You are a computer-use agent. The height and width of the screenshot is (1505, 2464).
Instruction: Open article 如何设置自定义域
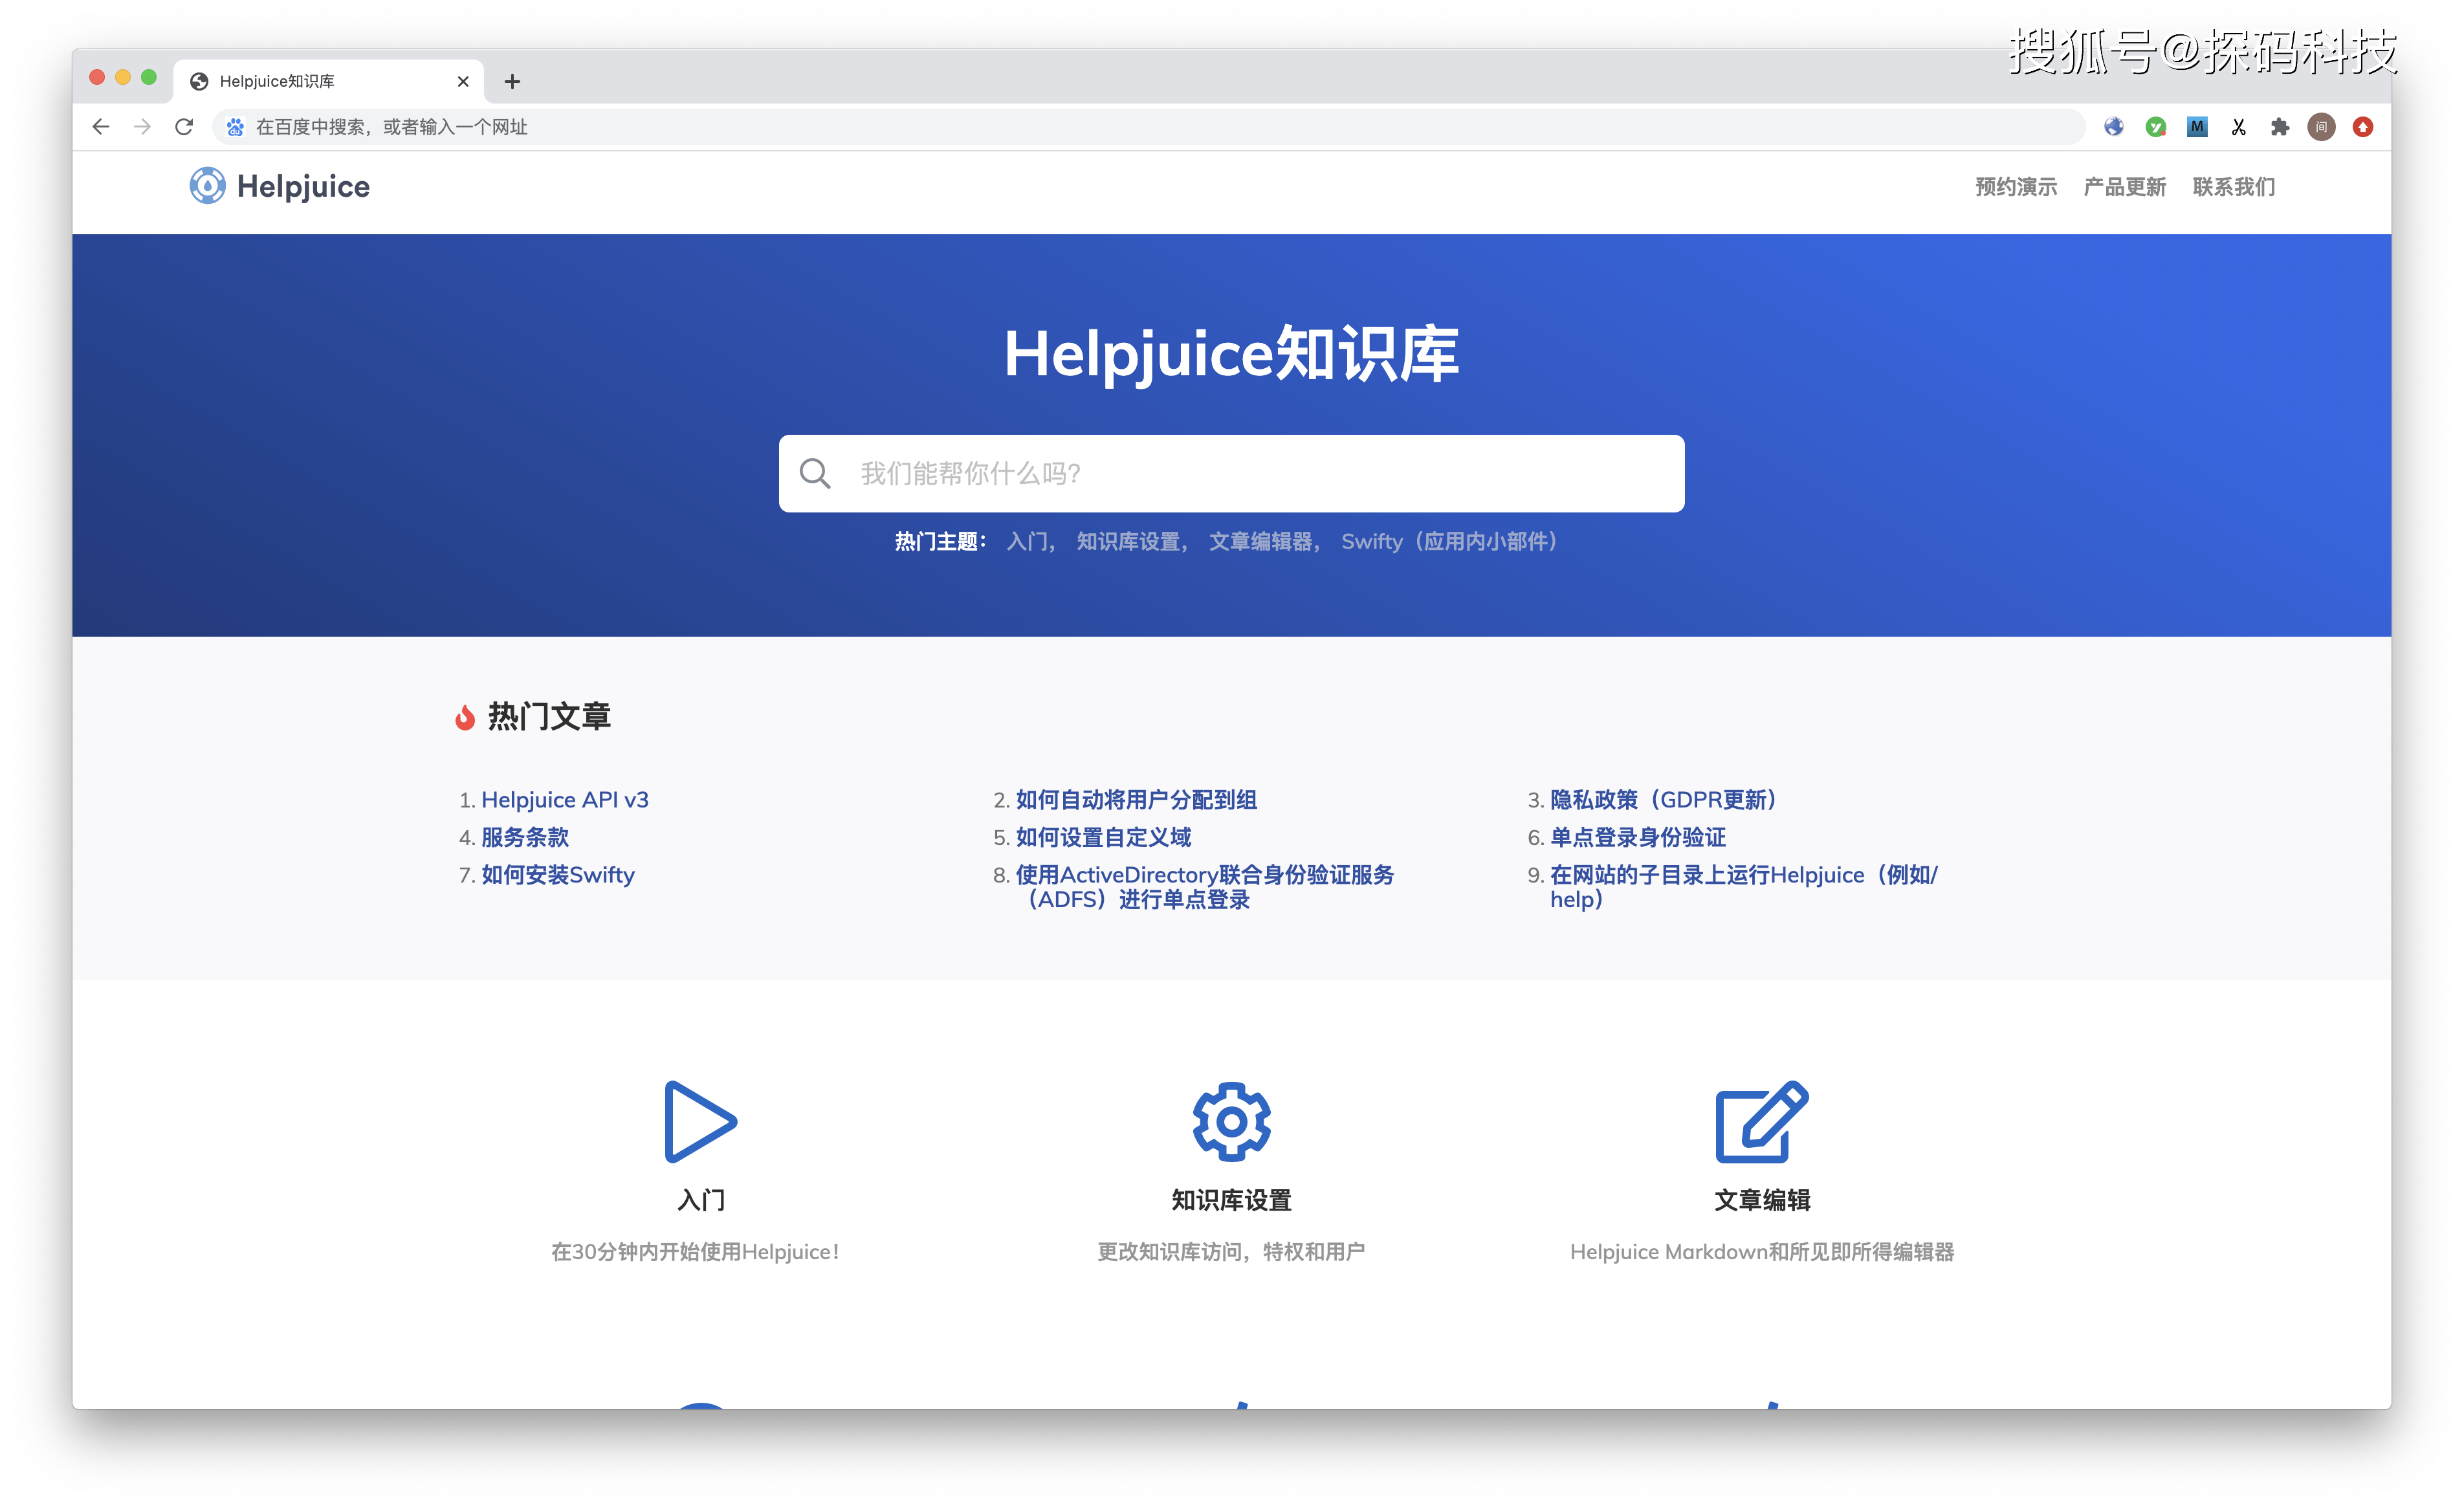[x=1103, y=838]
